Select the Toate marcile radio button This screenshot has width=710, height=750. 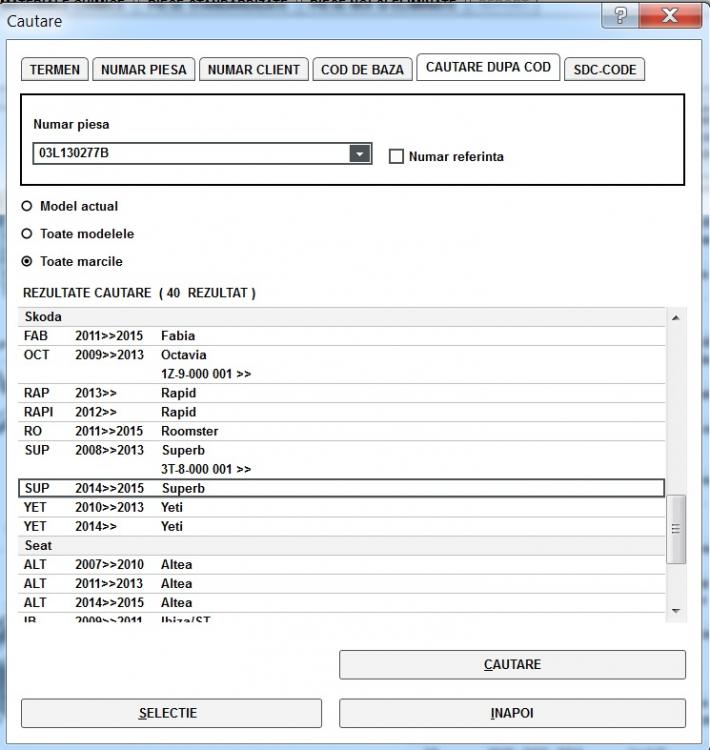click(27, 262)
